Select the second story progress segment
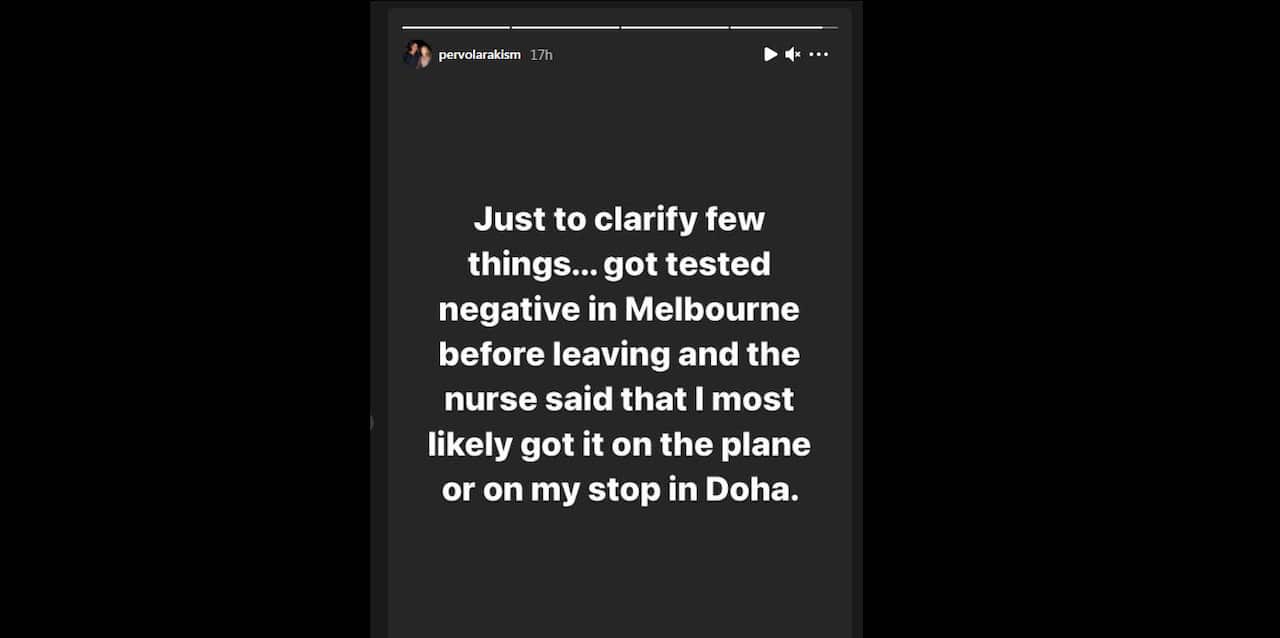 point(565,27)
